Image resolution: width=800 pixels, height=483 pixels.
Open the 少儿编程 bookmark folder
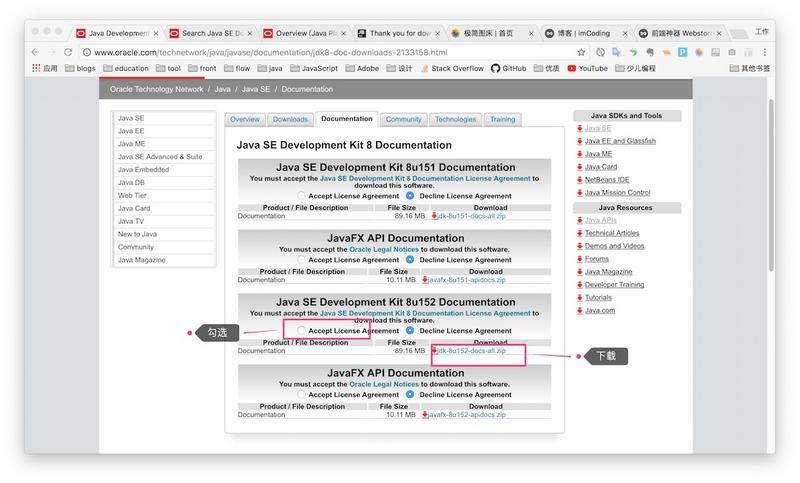click(635, 68)
